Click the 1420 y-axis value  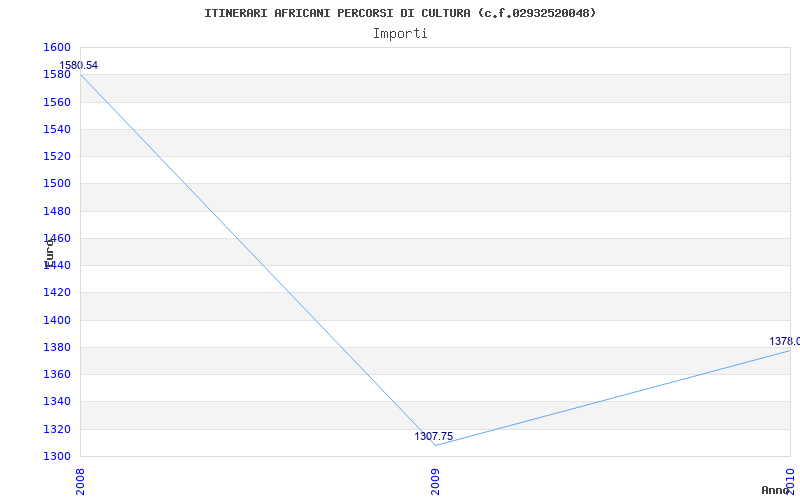[56, 293]
